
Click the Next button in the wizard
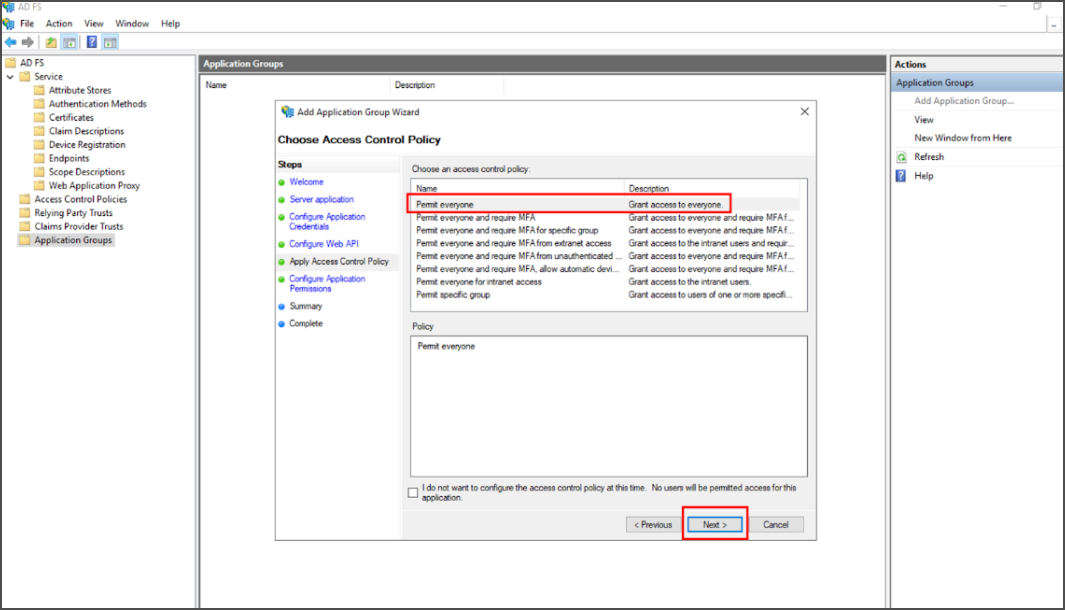714,524
